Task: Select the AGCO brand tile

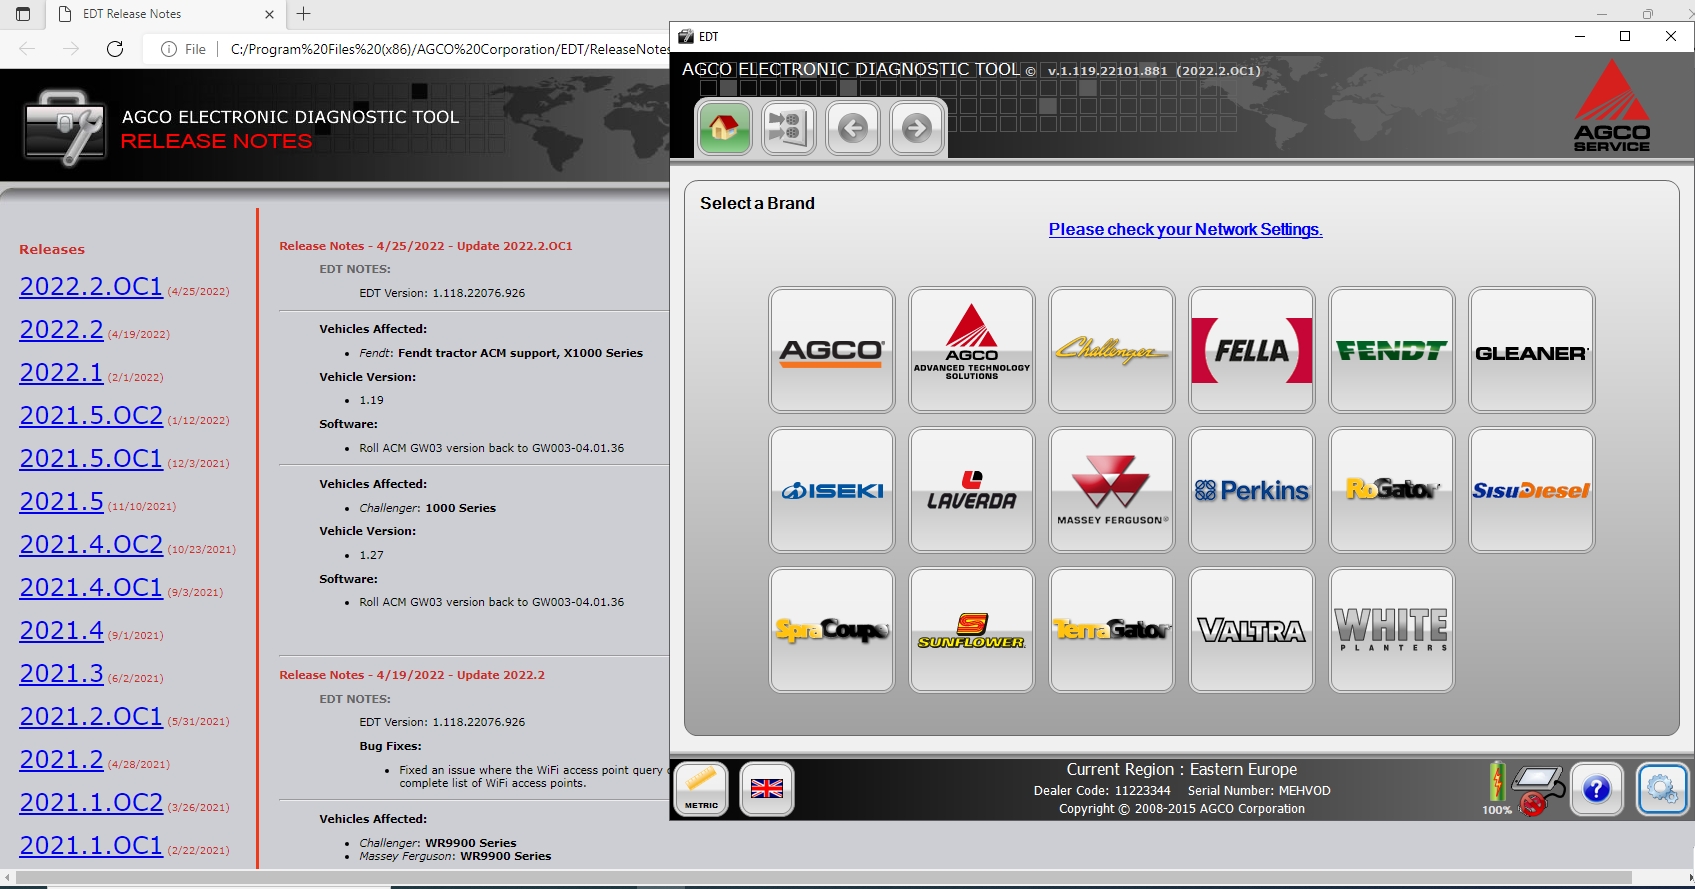Action: (832, 350)
